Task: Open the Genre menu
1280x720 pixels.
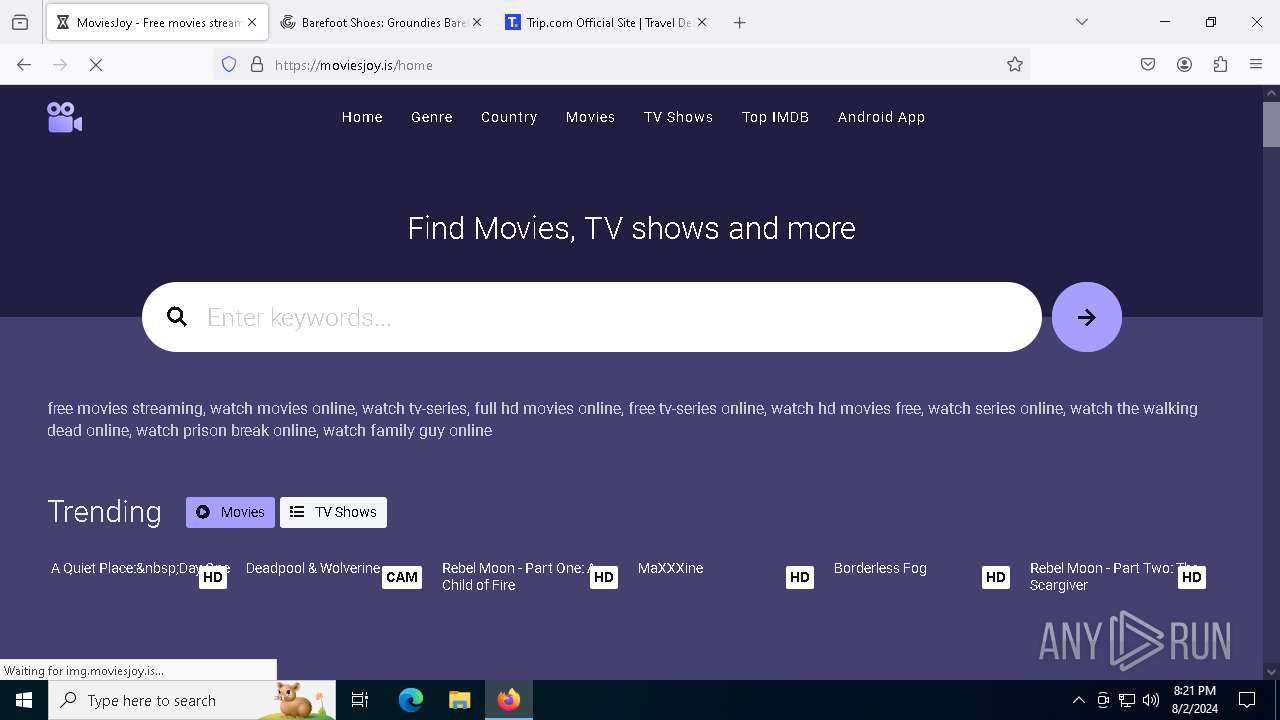Action: (x=432, y=117)
